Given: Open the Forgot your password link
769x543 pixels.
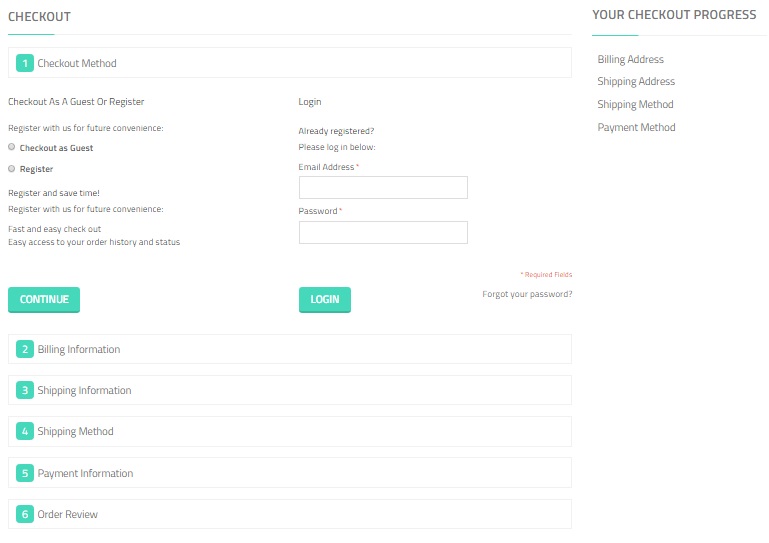Looking at the screenshot, I should 527,294.
